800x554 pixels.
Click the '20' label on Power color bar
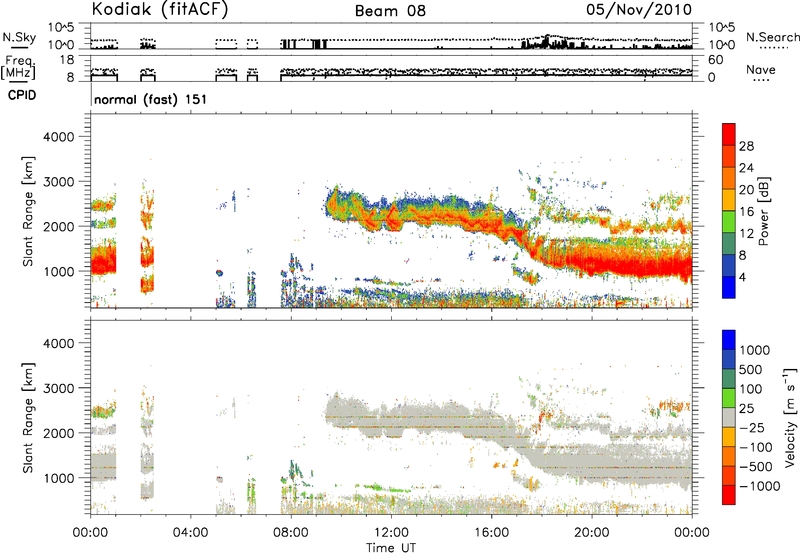746,190
